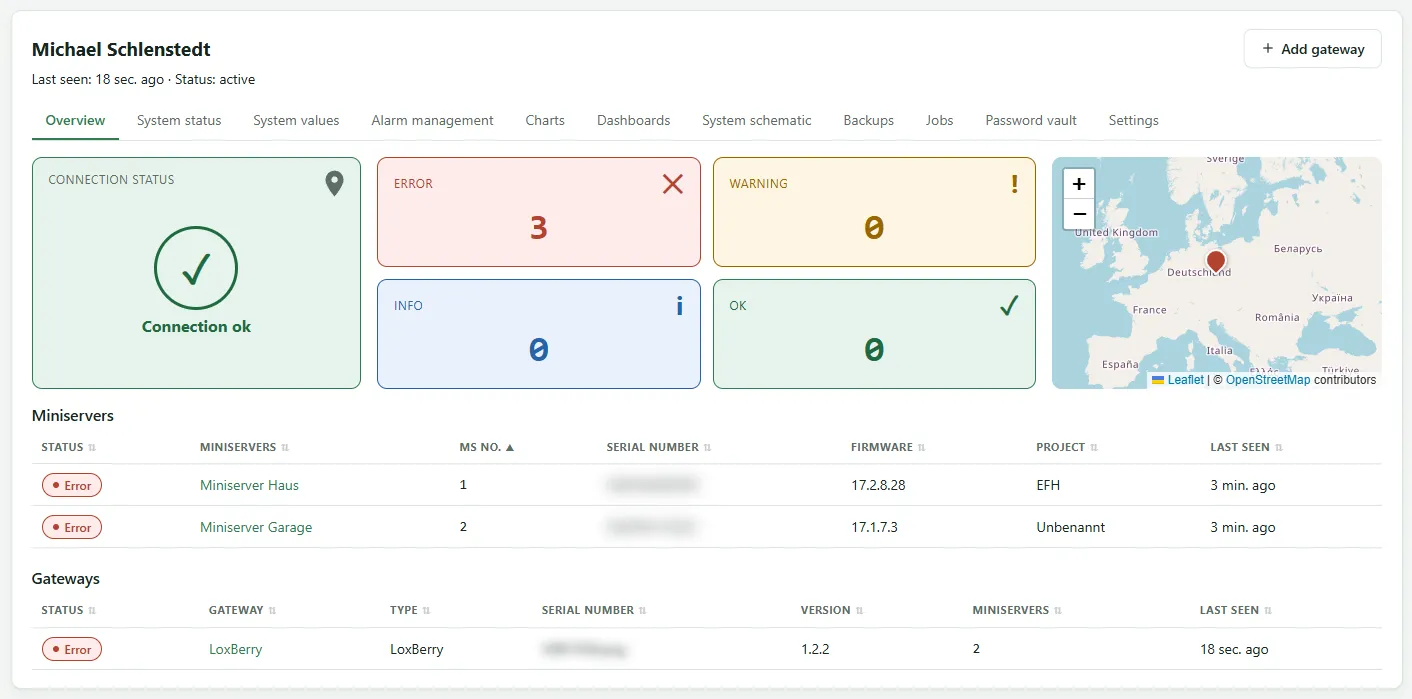Zoom in on the map
Viewport: 1412px width, 699px height.
1079,184
